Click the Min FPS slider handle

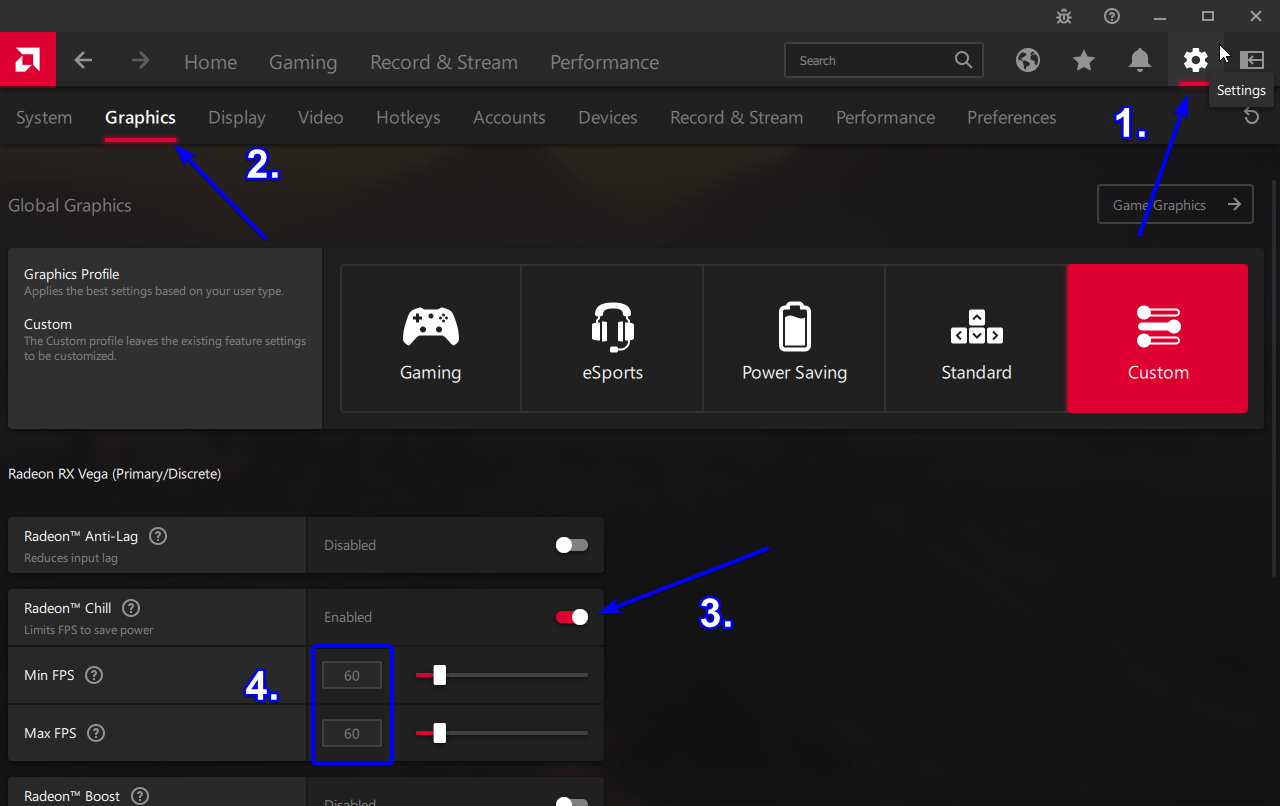[439, 675]
